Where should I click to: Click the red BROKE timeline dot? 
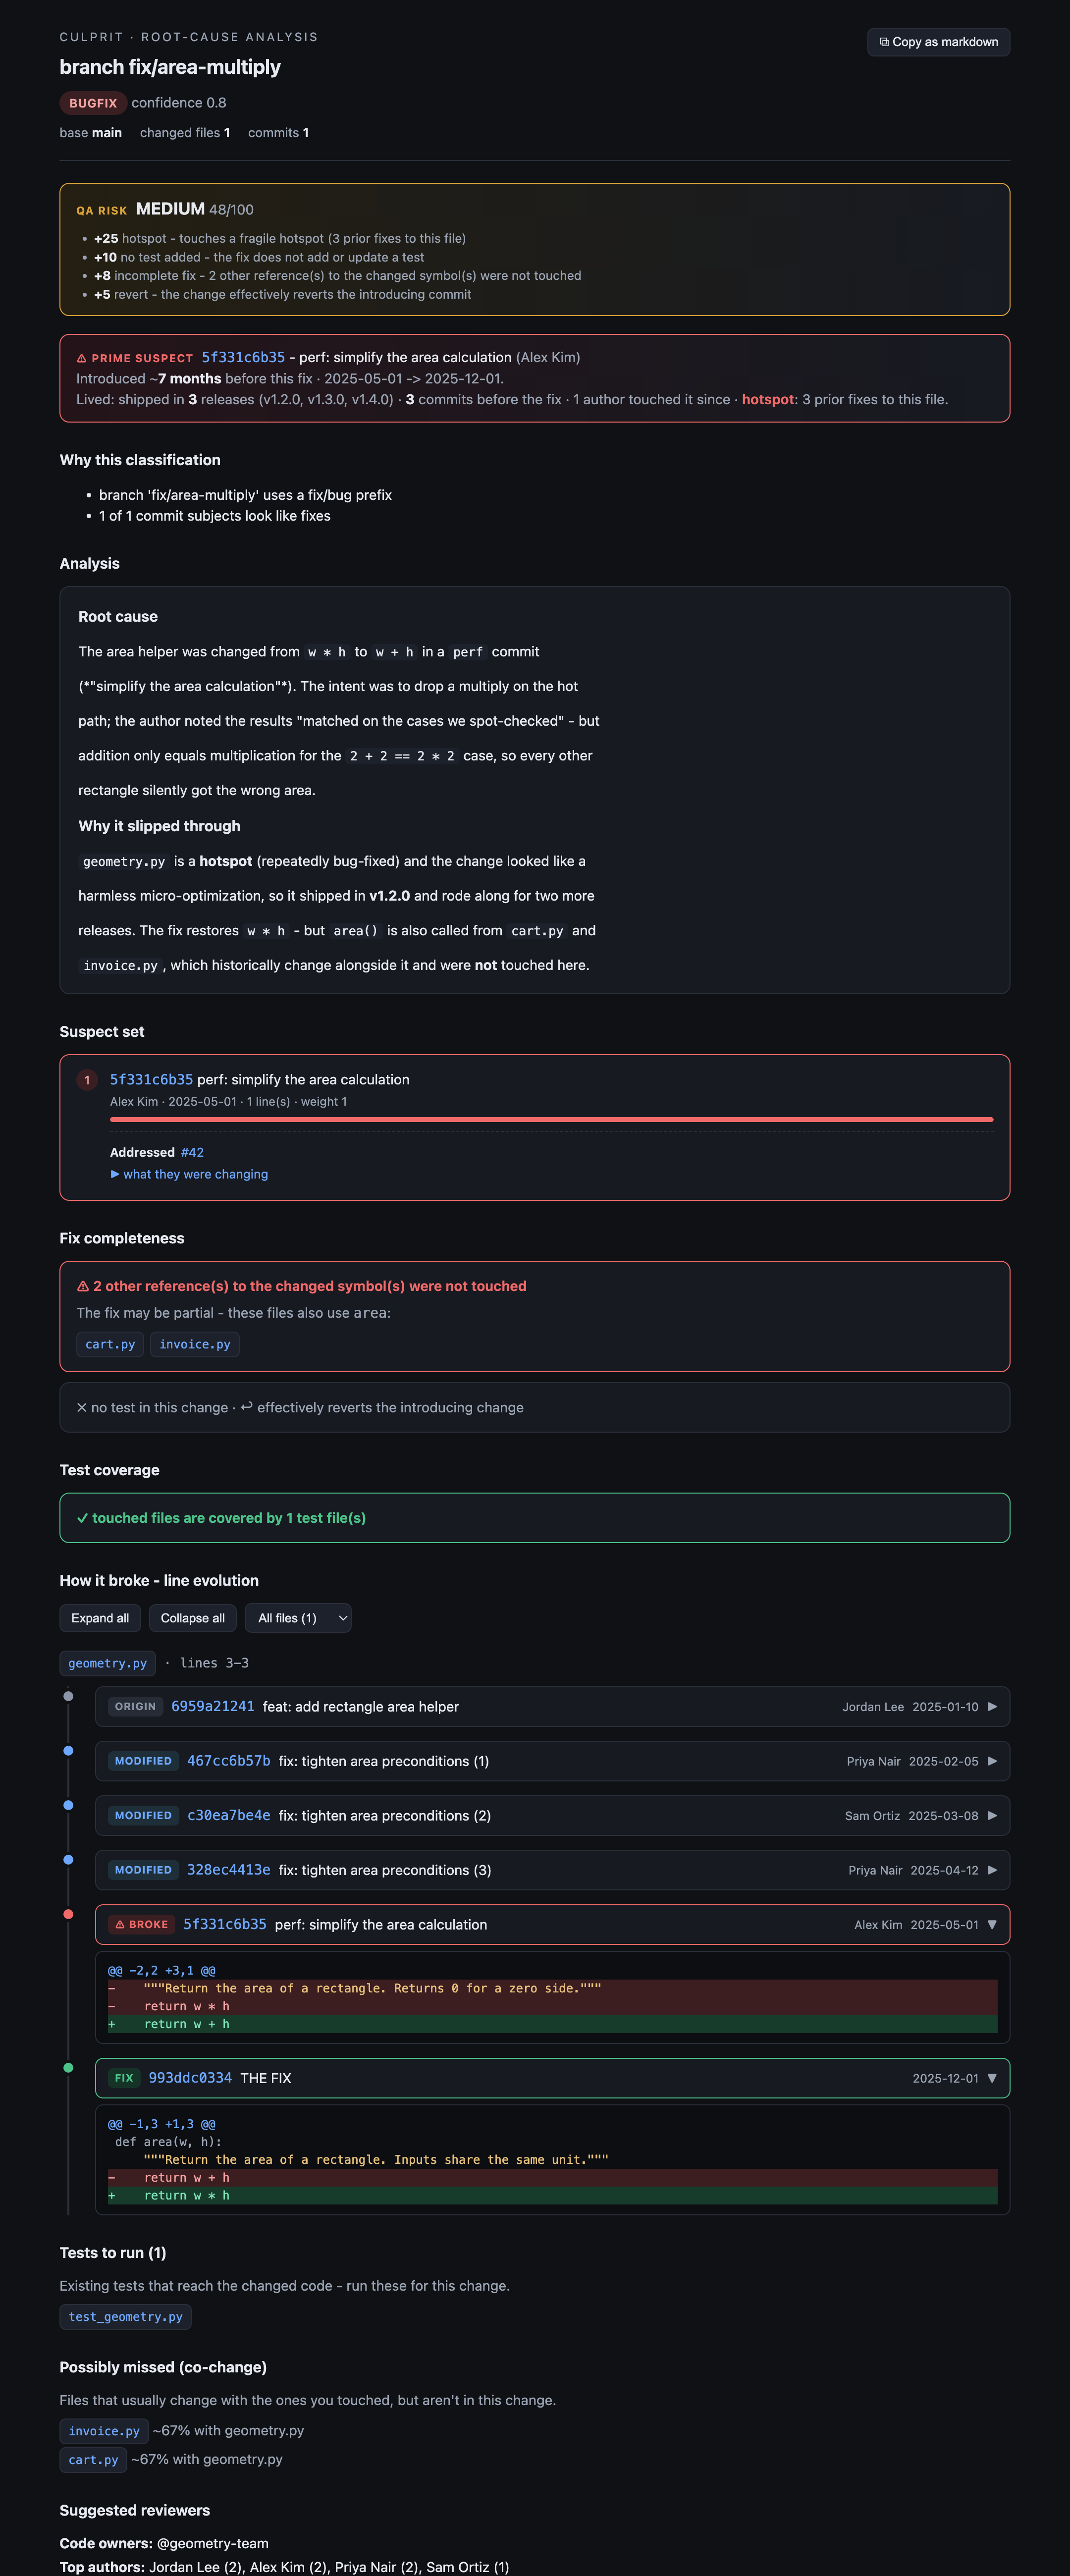(68, 1914)
